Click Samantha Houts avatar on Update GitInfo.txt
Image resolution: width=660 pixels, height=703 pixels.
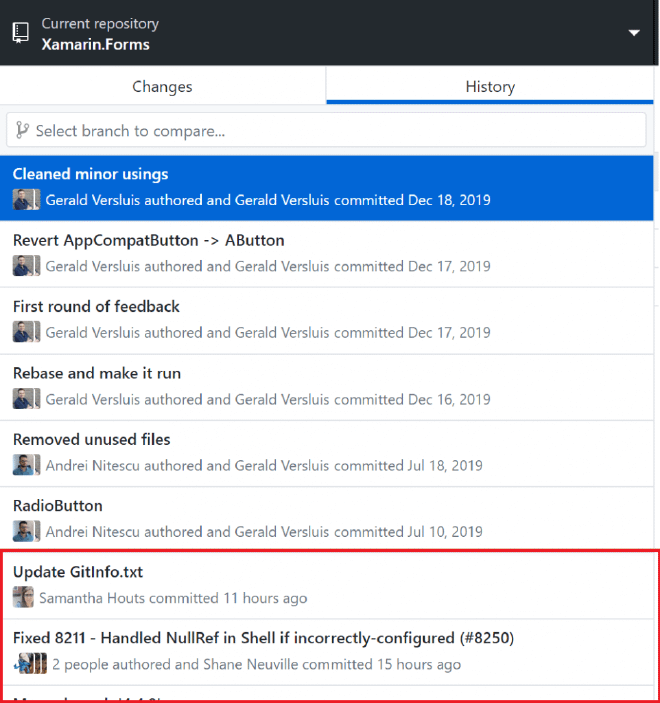pos(23,597)
